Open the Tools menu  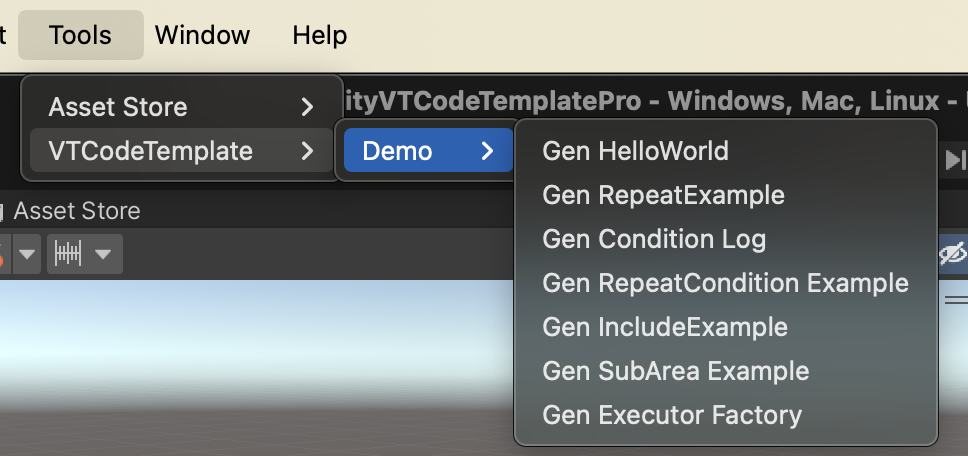(x=80, y=35)
